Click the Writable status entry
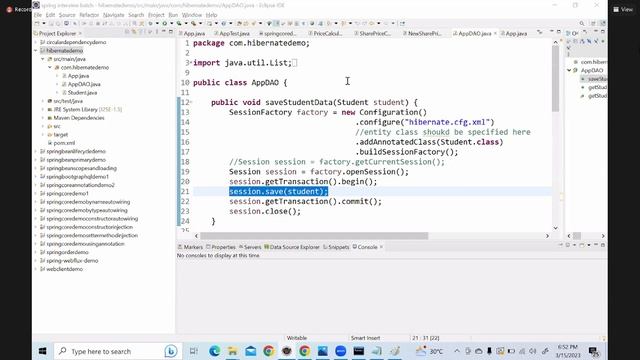Viewport: 640px width, 360px height. click(297, 338)
